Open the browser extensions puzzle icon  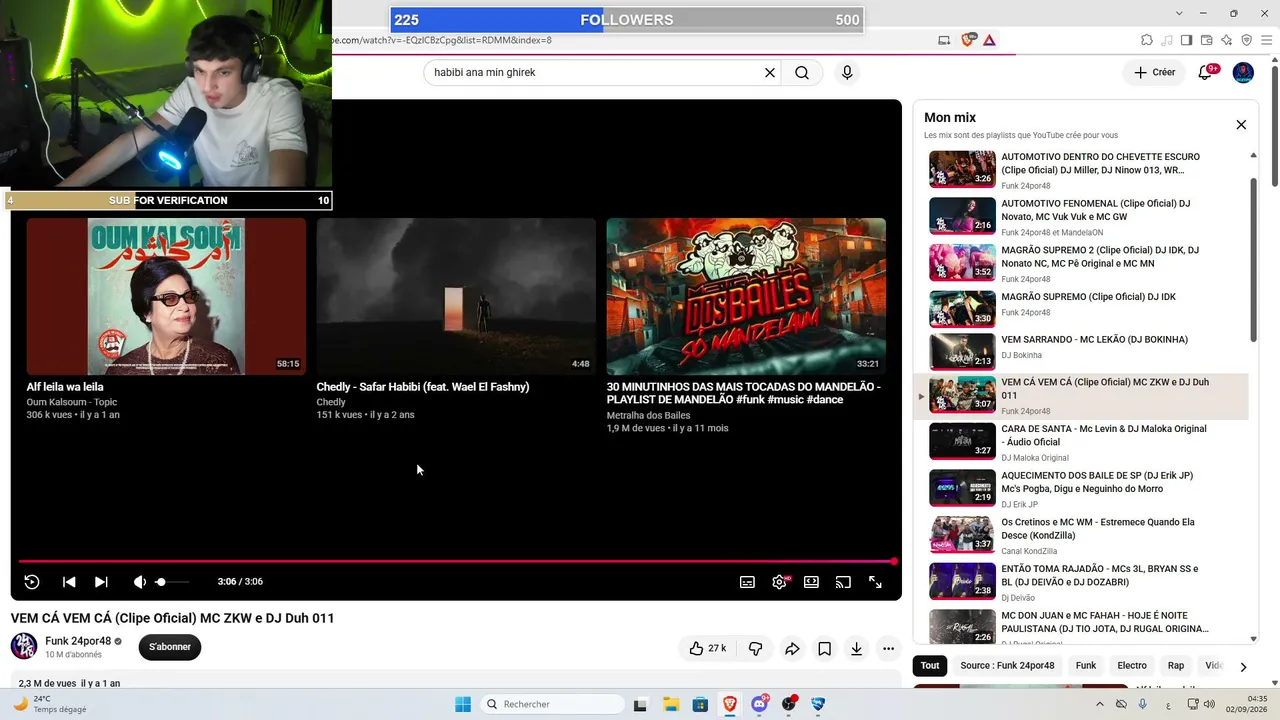click(x=1147, y=40)
